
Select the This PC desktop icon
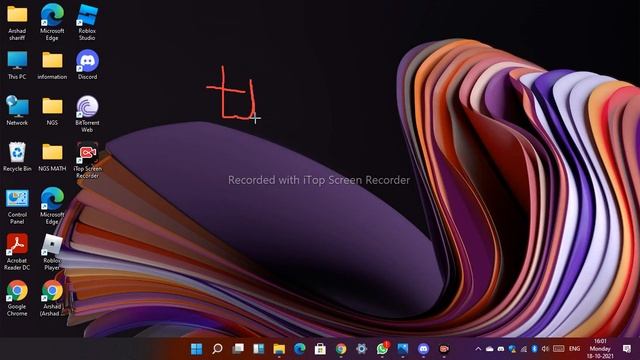pyautogui.click(x=17, y=65)
